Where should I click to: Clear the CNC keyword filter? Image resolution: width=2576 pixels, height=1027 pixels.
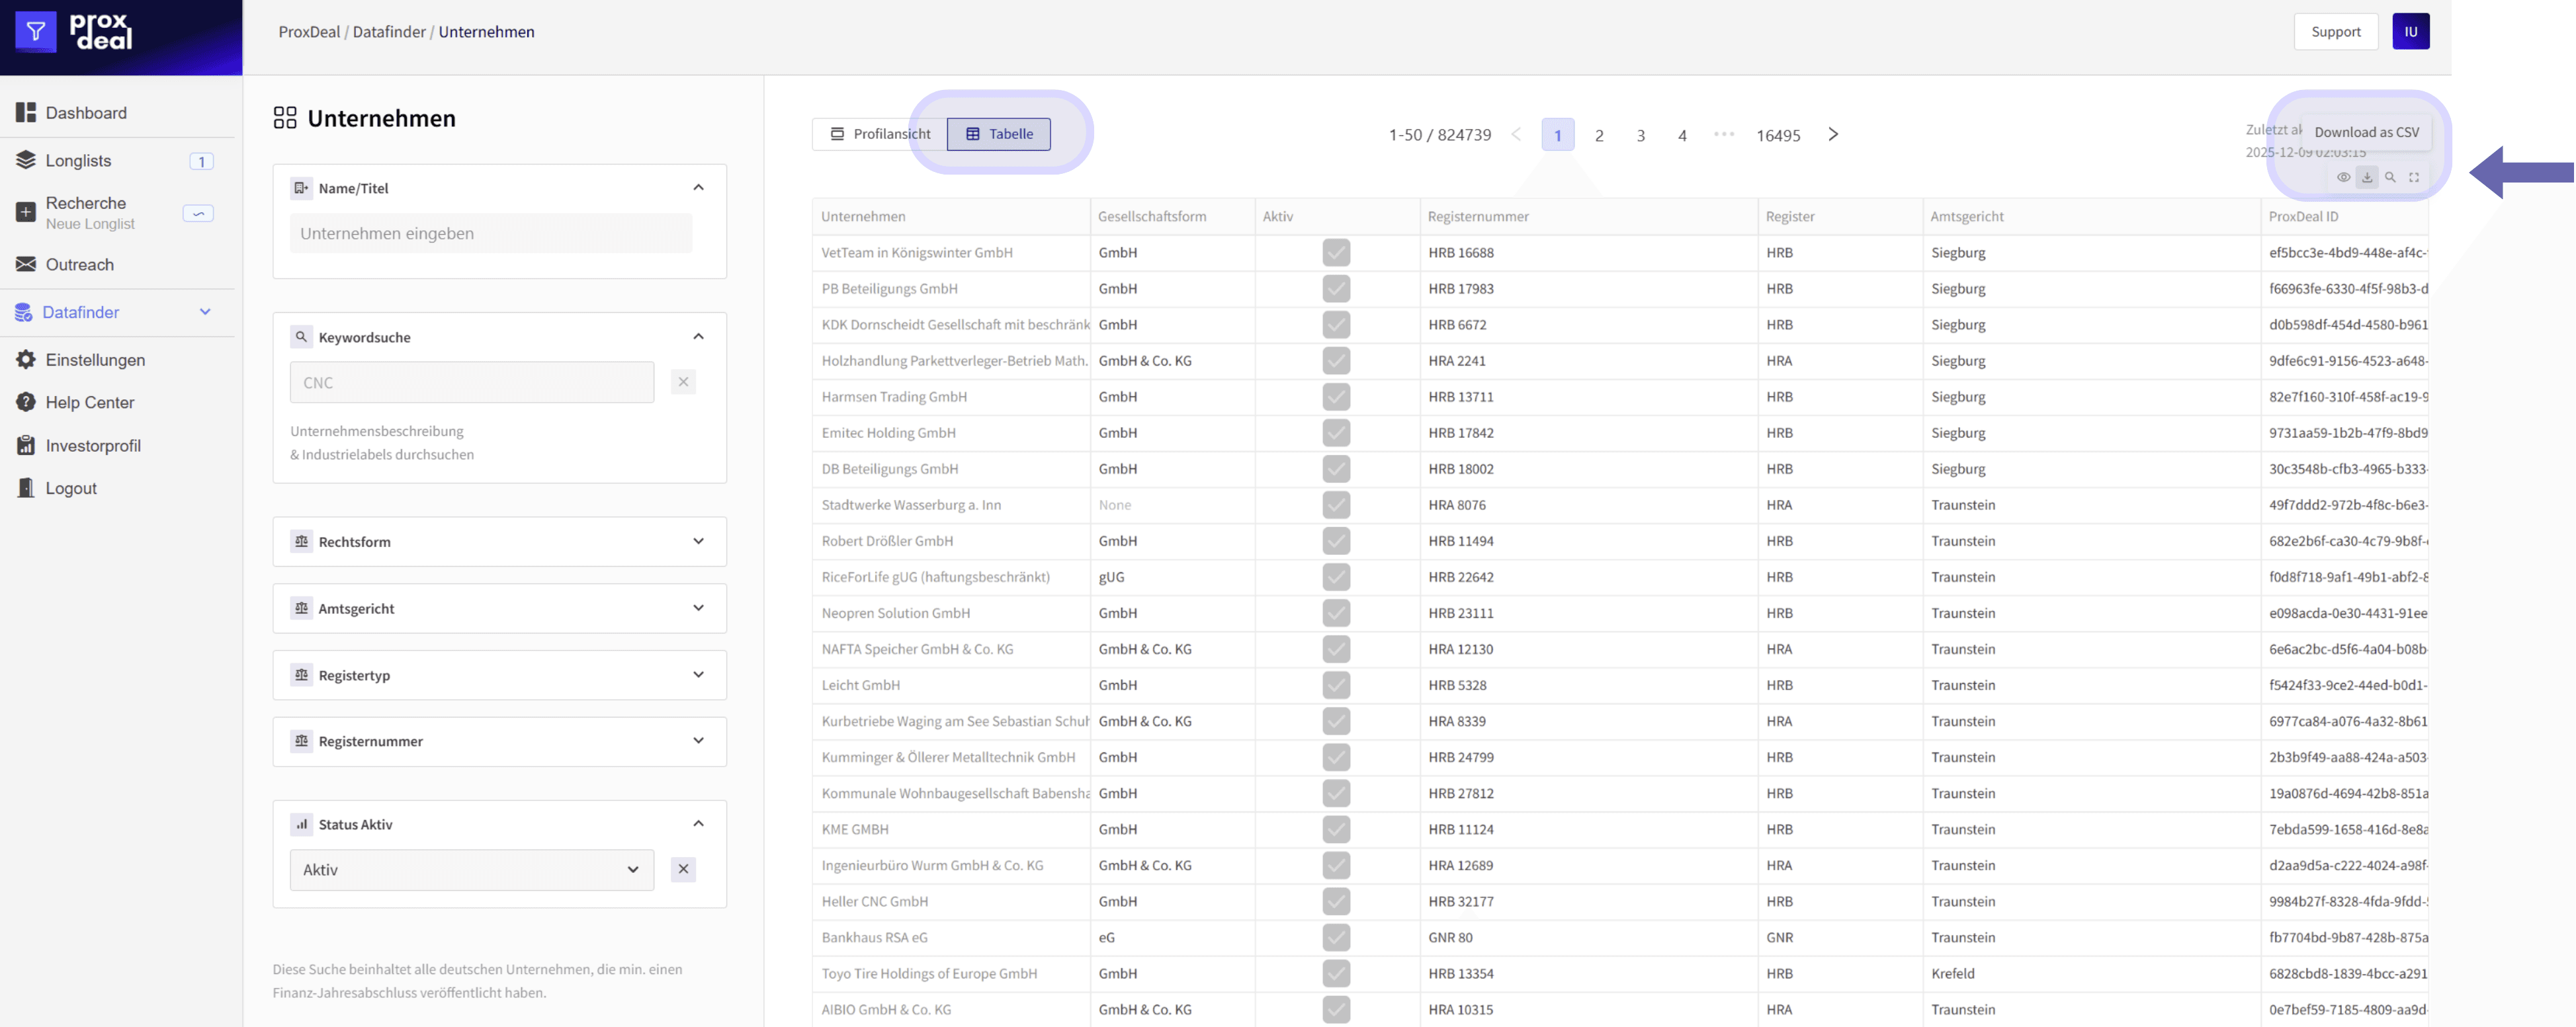point(683,382)
